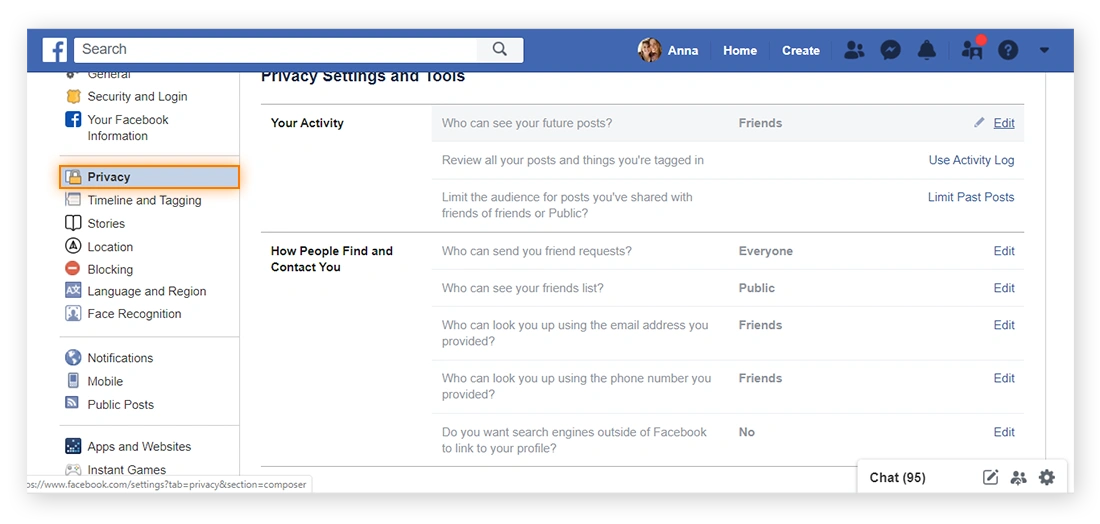Image resolution: width=1100 pixels, height=524 pixels.
Task: Open the Create menu
Action: pyautogui.click(x=800, y=50)
